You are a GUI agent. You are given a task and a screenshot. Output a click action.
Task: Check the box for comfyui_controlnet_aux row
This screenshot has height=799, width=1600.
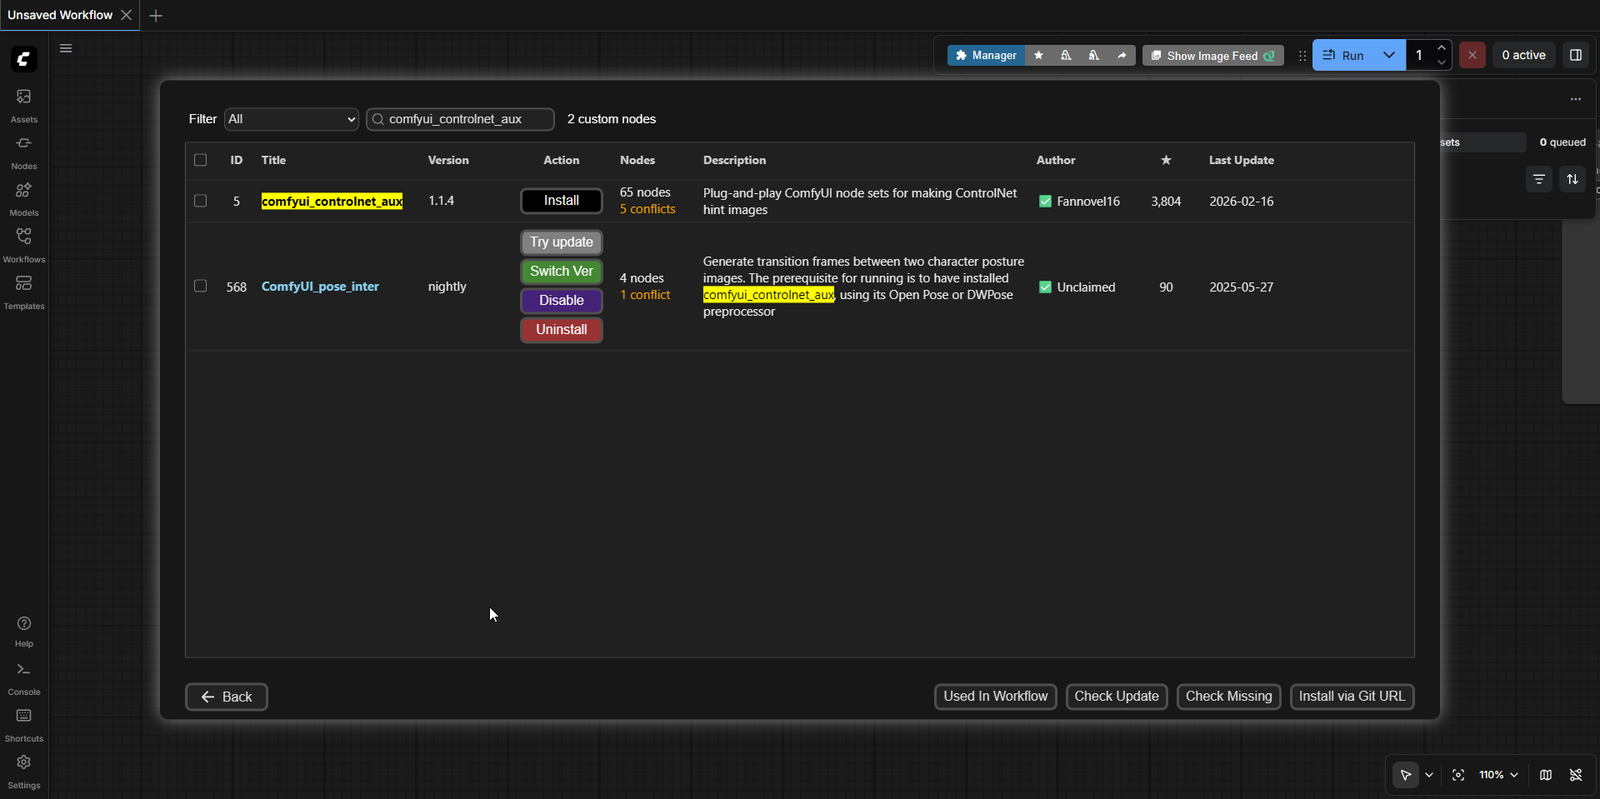tap(200, 201)
